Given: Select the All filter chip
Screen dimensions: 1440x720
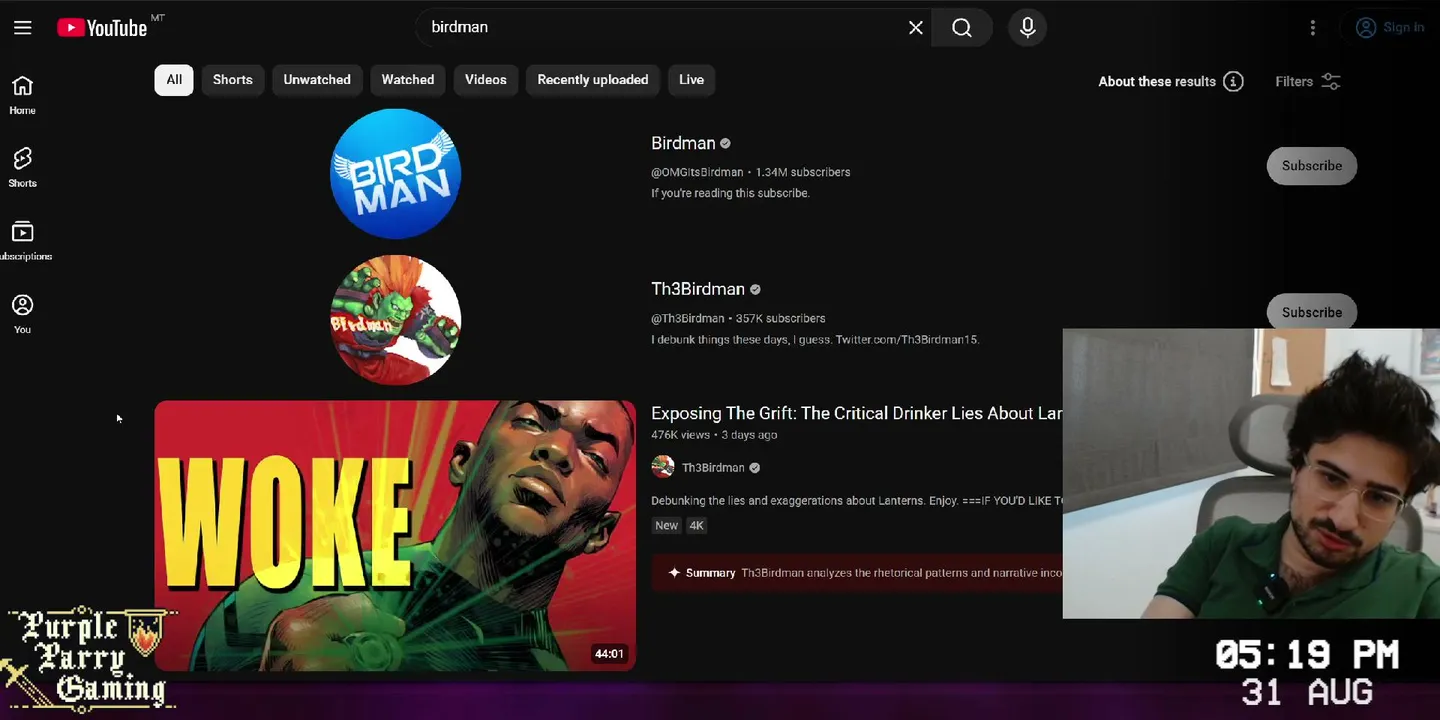Looking at the screenshot, I should pos(174,80).
